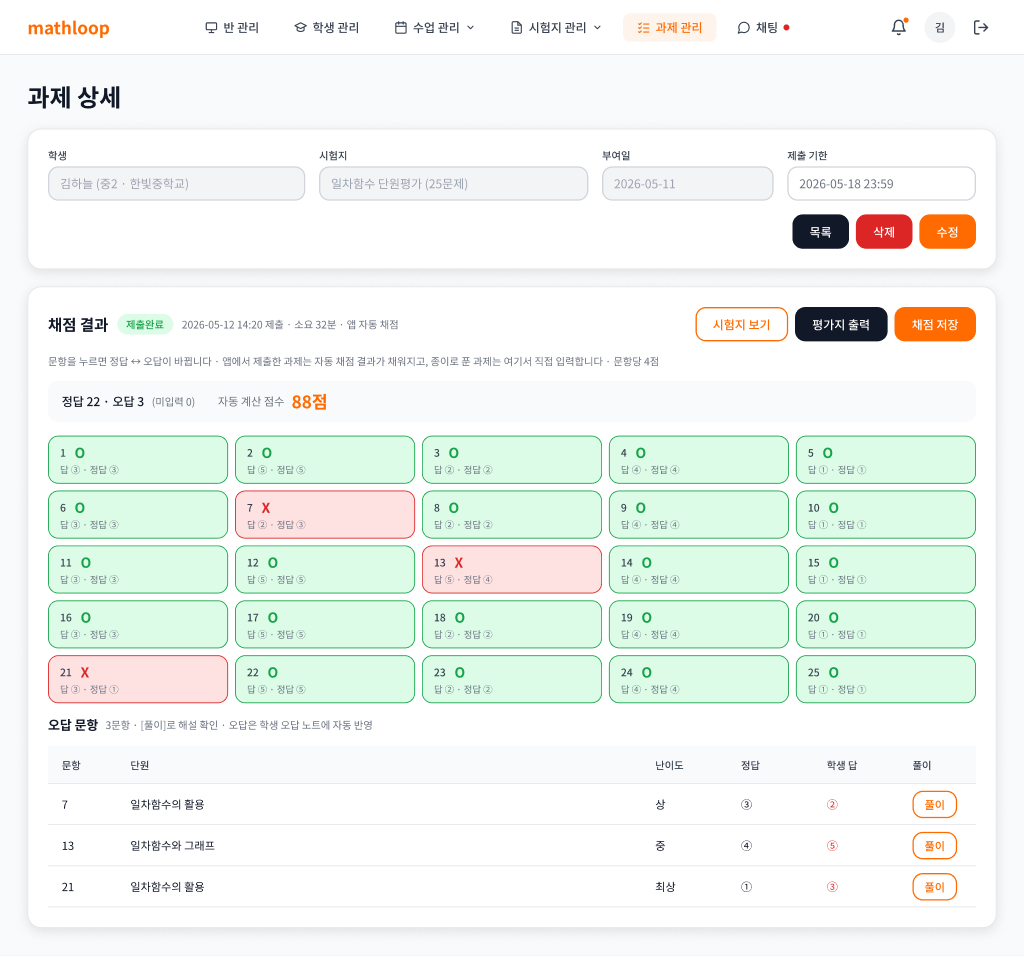The image size is (1024, 956).
Task: Click the 난이도 column header
Action: click(x=669, y=765)
